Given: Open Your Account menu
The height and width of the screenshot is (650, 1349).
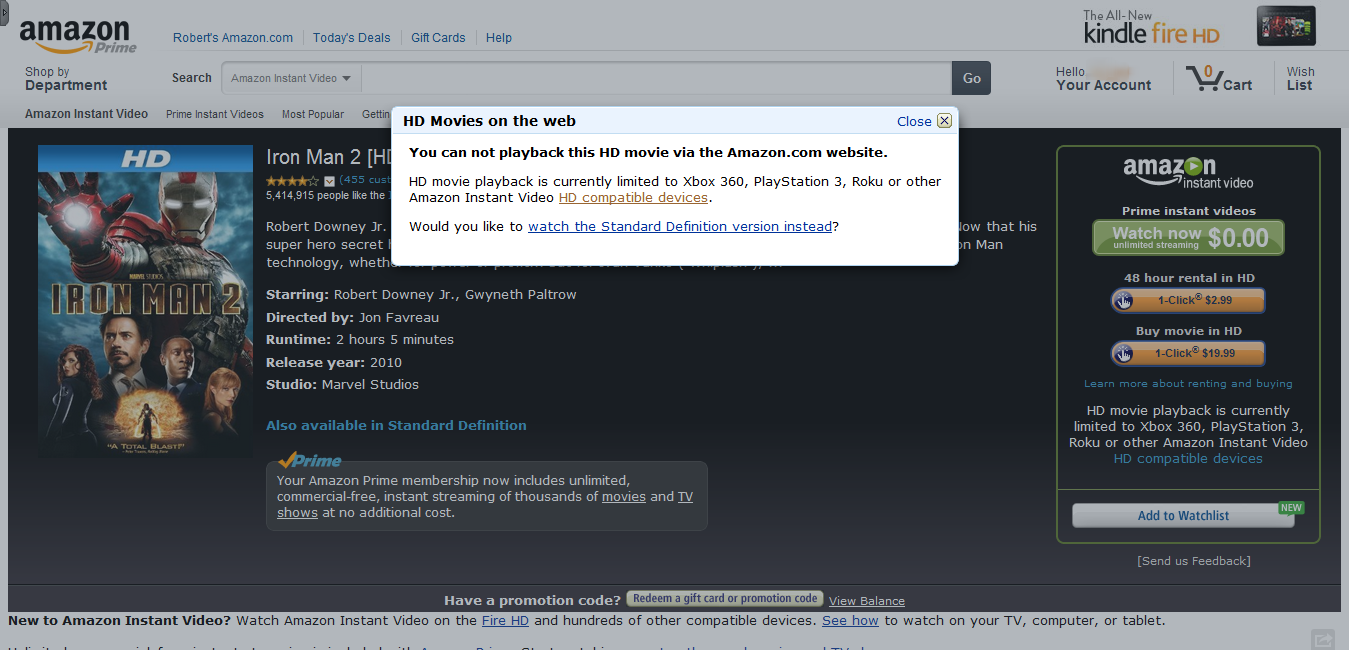Looking at the screenshot, I should (1103, 79).
